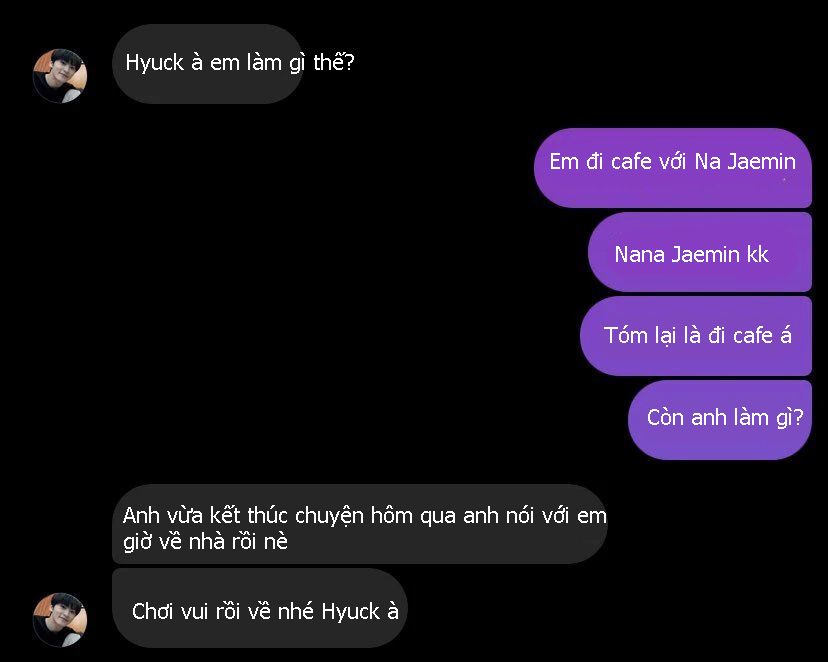
Task: Click the word "Hyuck" in the final grey message
Action: pos(351,611)
